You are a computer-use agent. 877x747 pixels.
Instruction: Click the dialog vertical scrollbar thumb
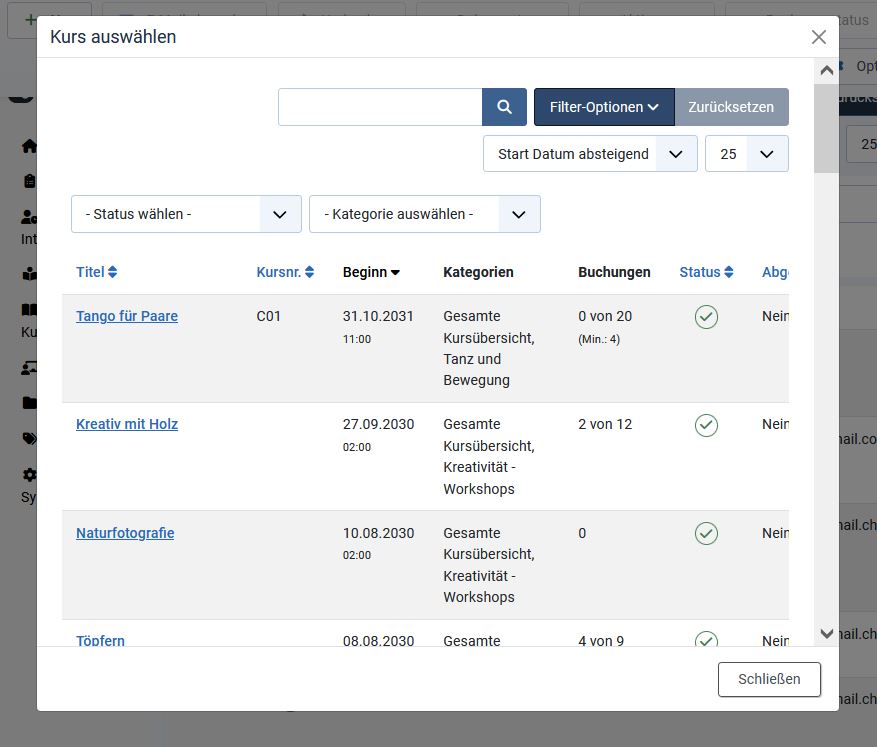pos(827,129)
